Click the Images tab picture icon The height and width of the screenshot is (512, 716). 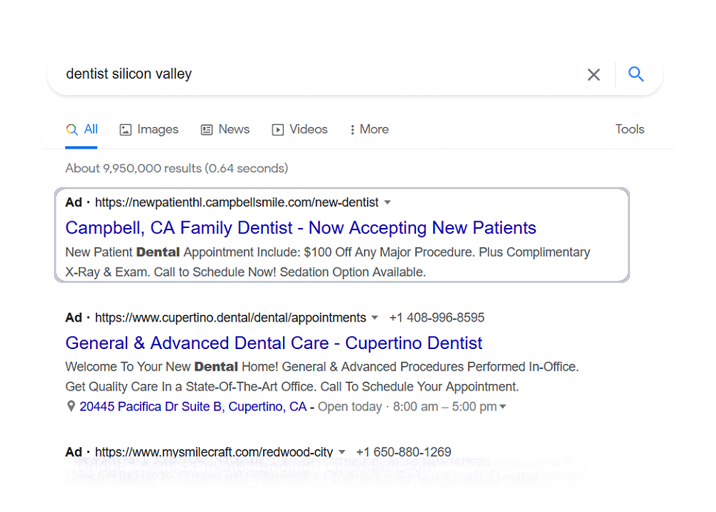(x=126, y=130)
